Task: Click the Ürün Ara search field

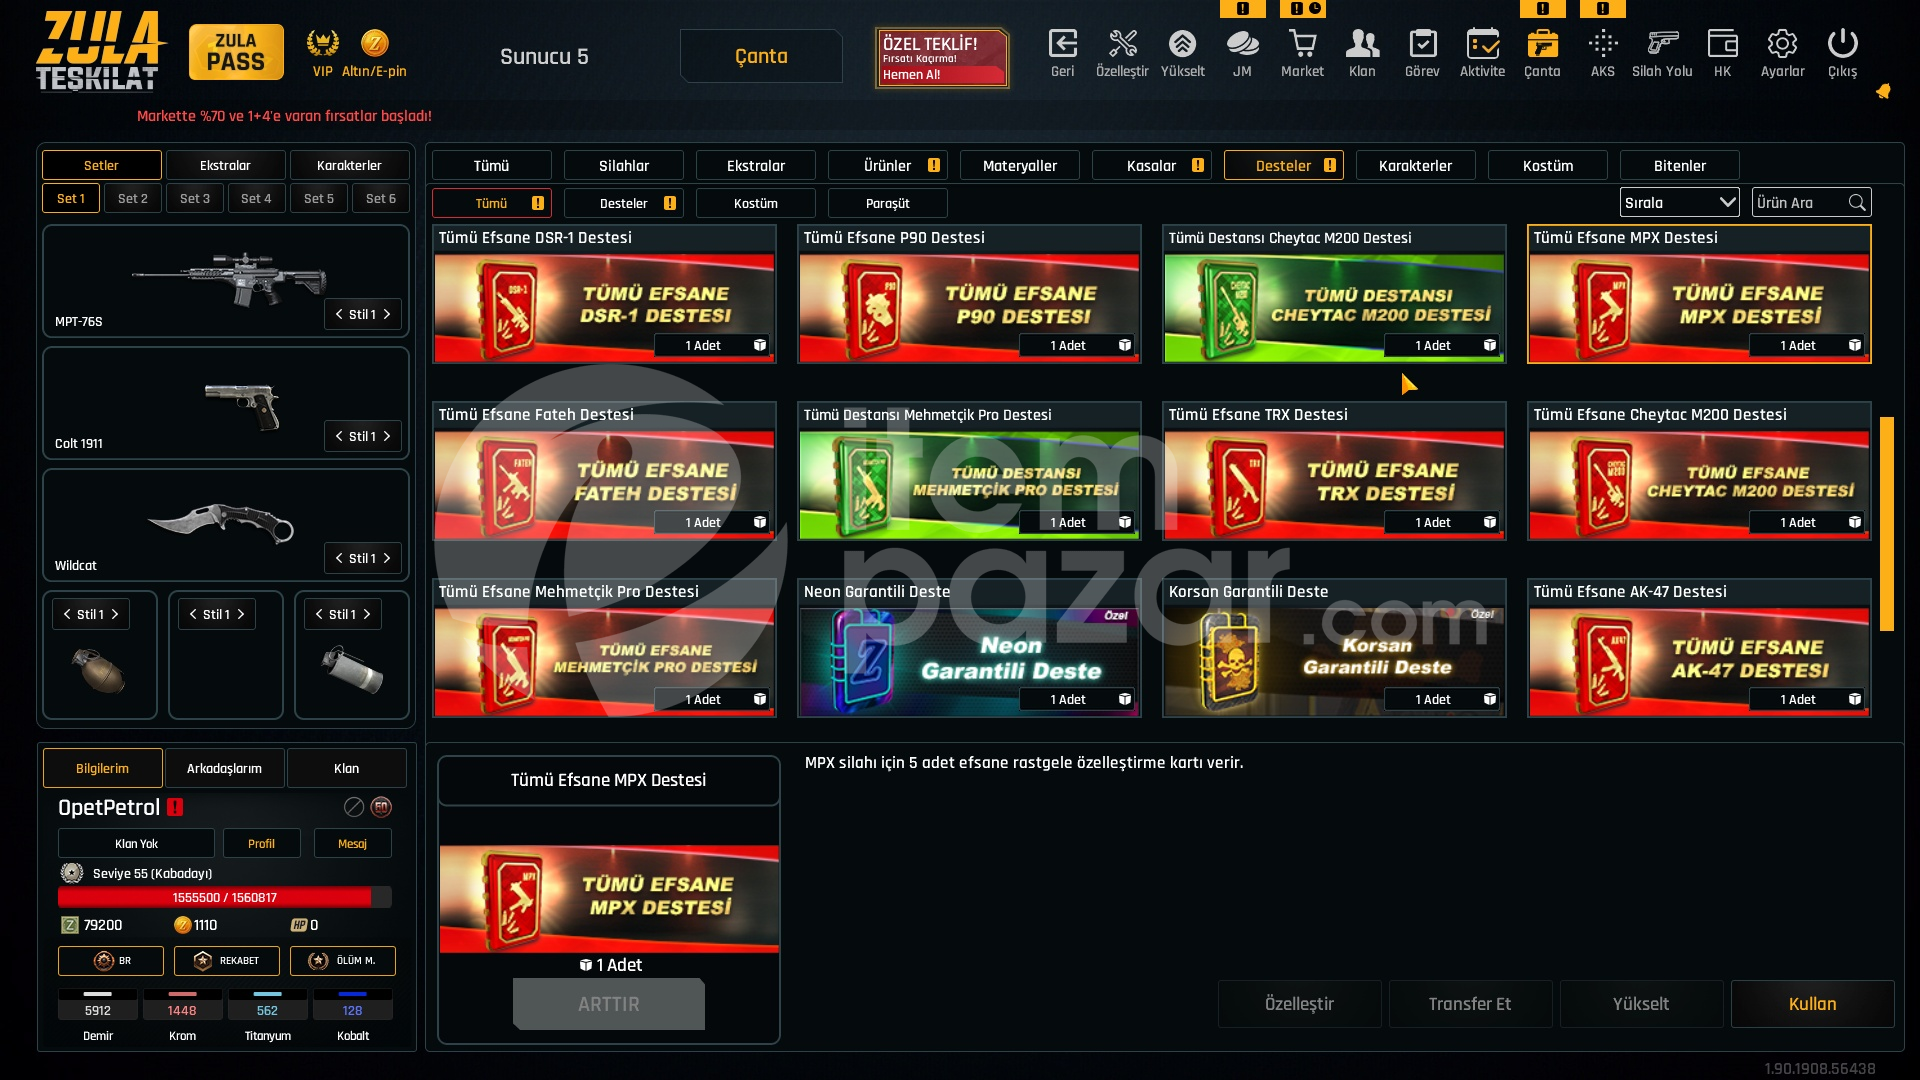Action: tap(1812, 203)
